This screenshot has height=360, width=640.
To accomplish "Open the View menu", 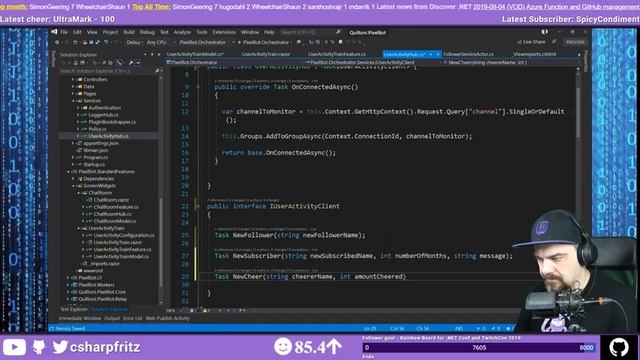I will [92, 32].
